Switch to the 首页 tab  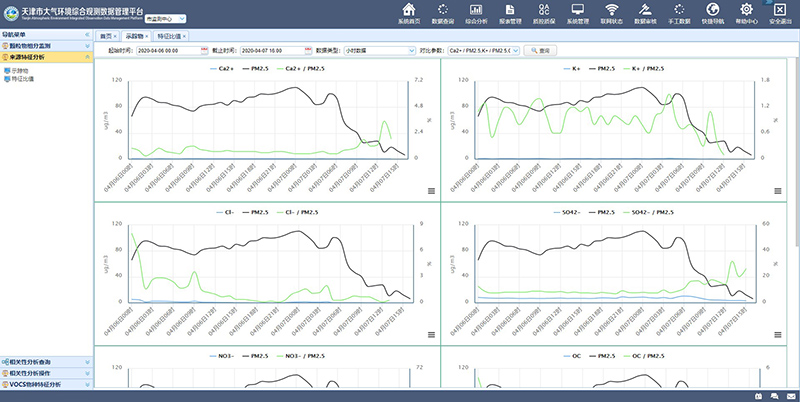click(x=106, y=35)
